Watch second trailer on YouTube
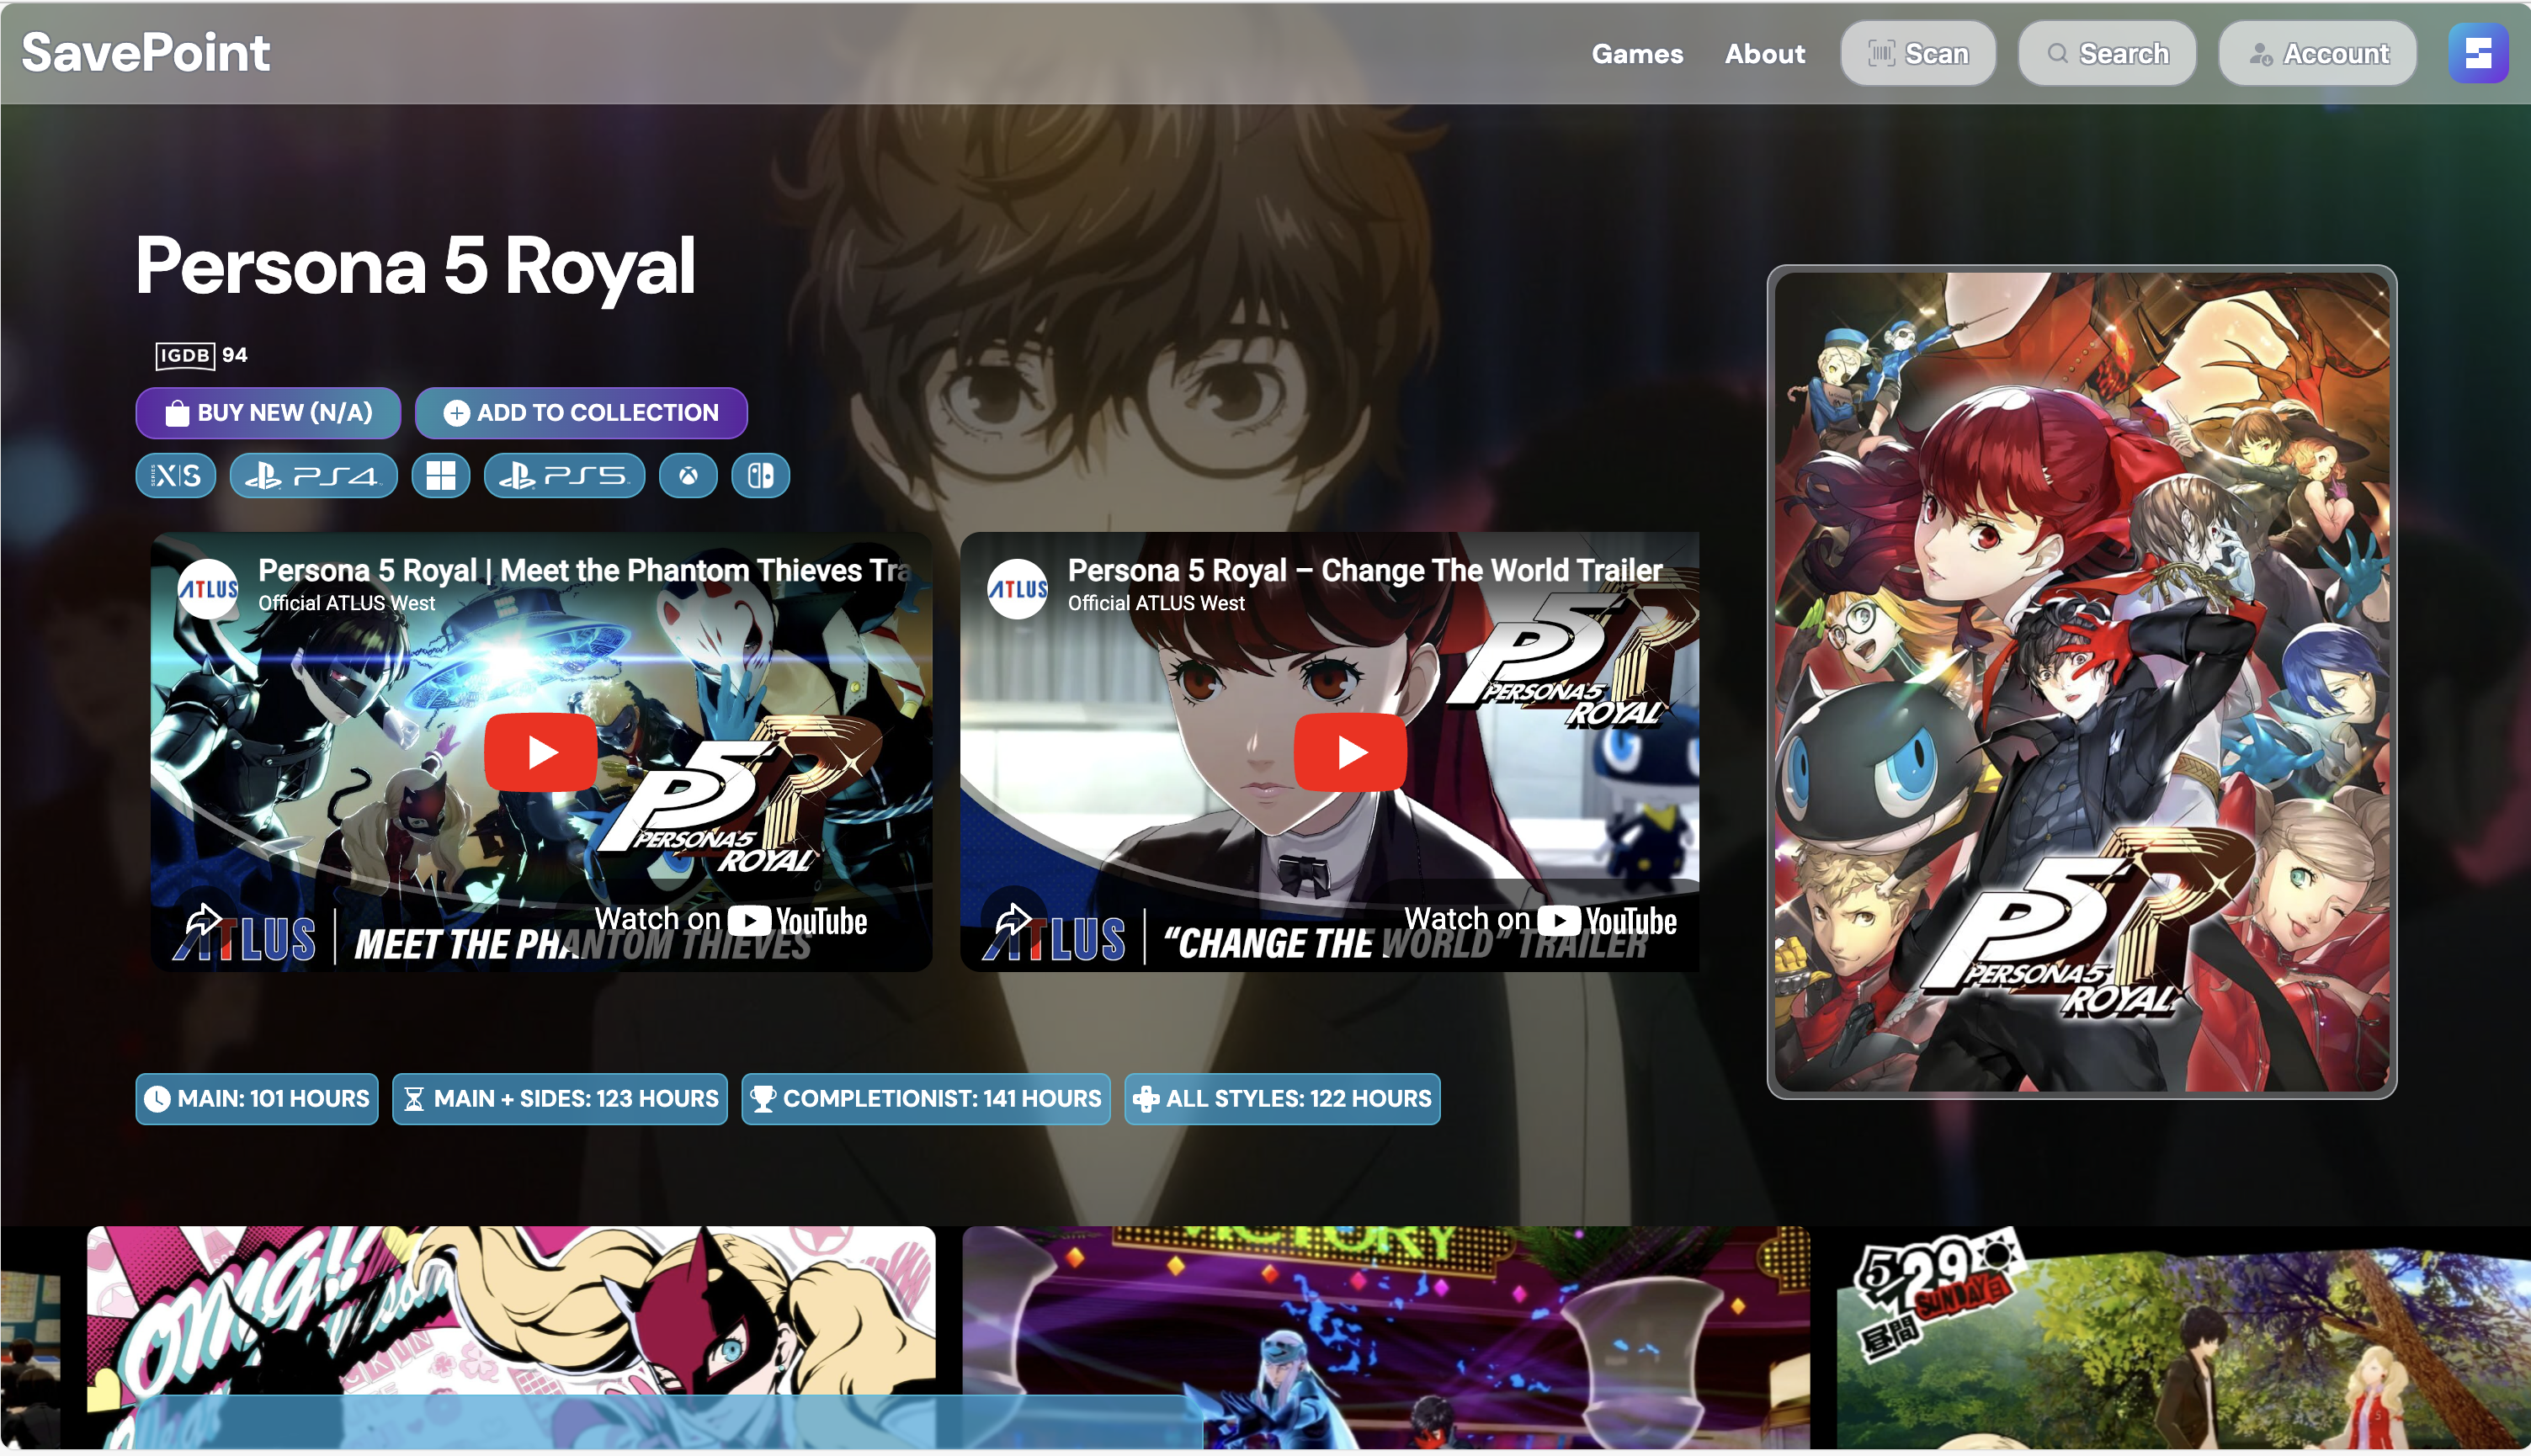Image resolution: width=2531 pixels, height=1456 pixels. 1540,920
